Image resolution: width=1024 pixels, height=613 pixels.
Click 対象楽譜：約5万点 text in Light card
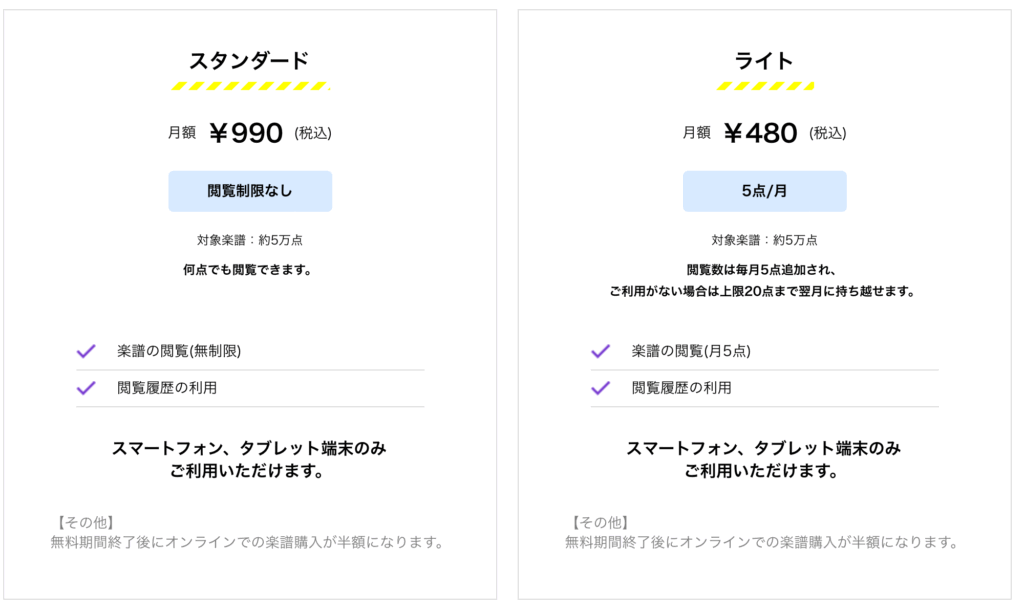click(x=765, y=240)
